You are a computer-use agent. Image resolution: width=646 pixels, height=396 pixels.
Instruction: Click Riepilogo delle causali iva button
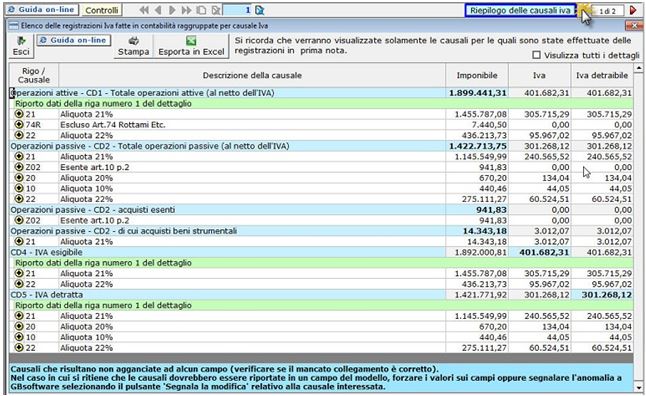[521, 11]
